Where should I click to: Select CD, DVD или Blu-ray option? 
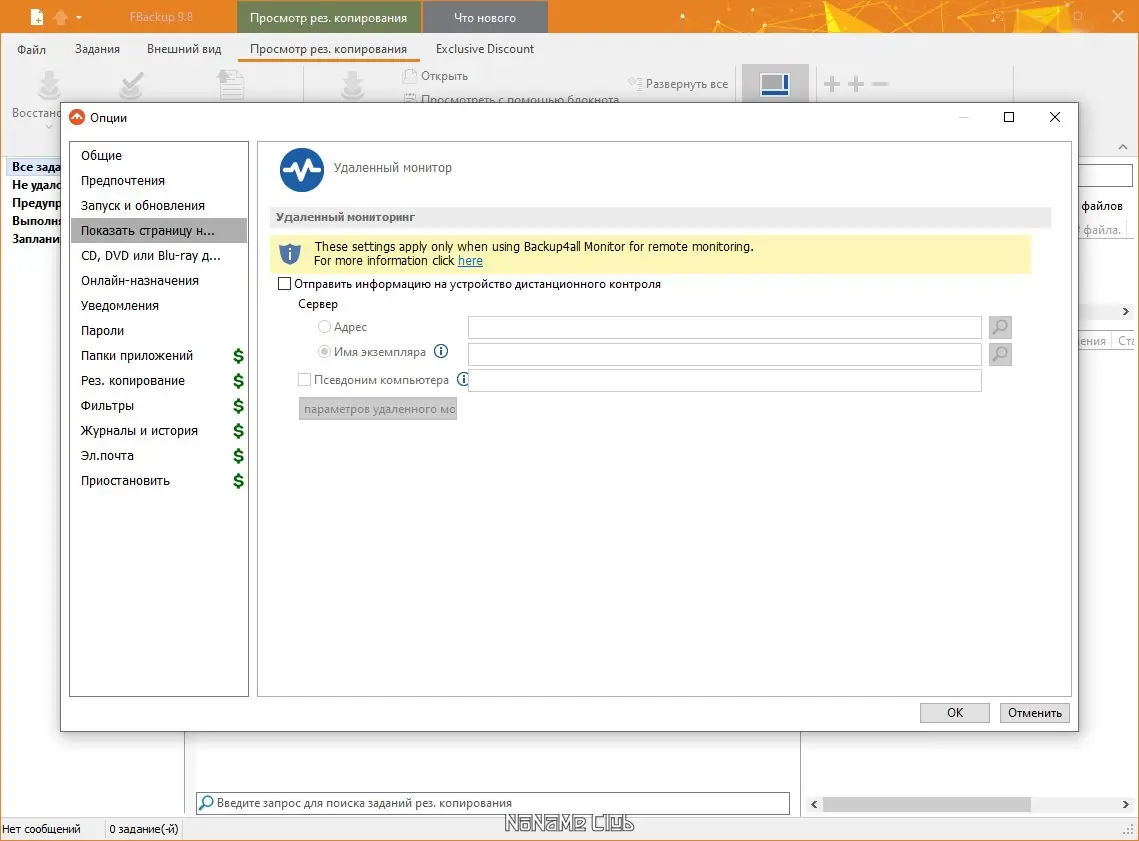tap(159, 256)
